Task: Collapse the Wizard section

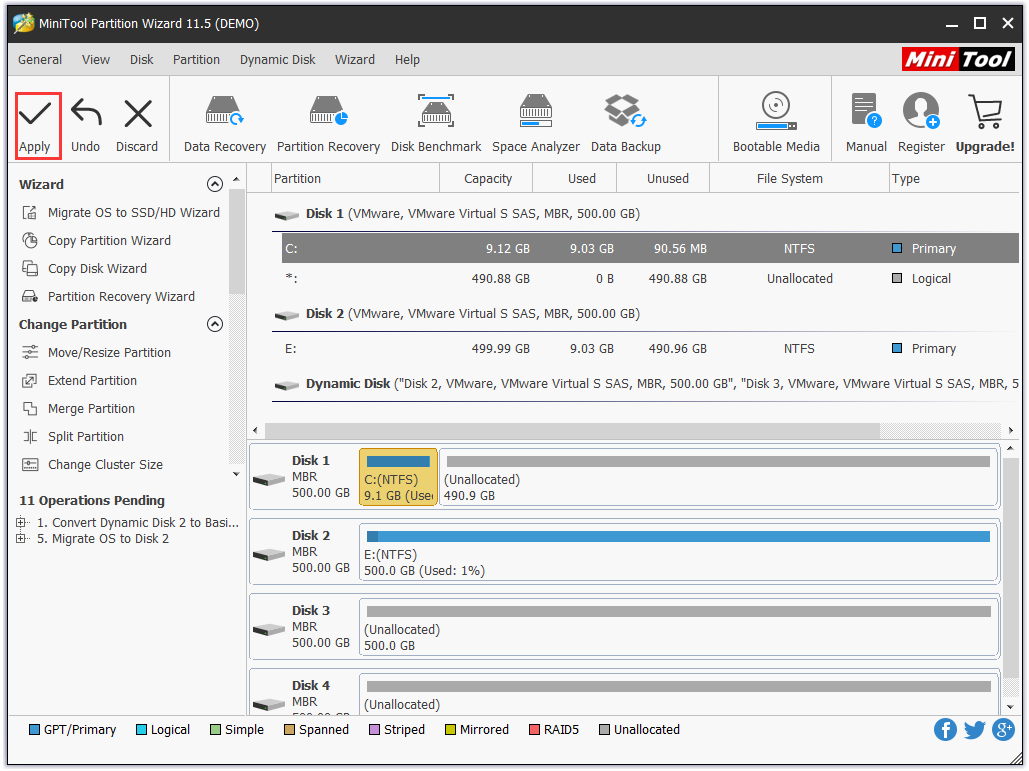Action: coord(215,184)
